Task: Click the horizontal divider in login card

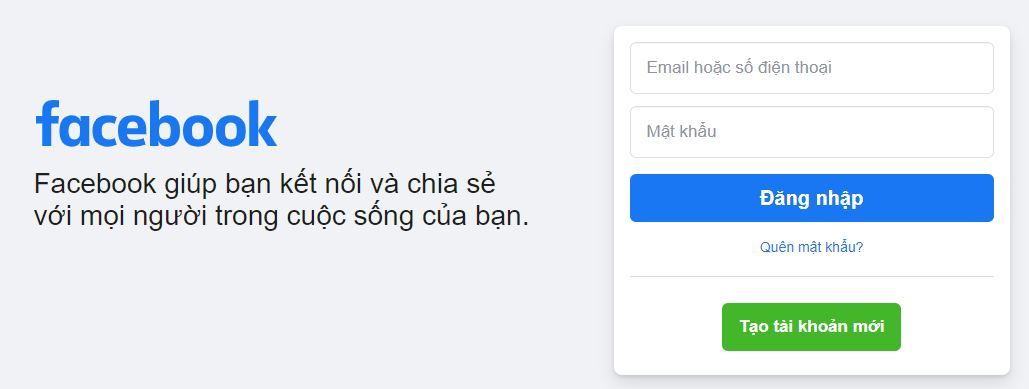Action: pyautogui.click(x=812, y=276)
